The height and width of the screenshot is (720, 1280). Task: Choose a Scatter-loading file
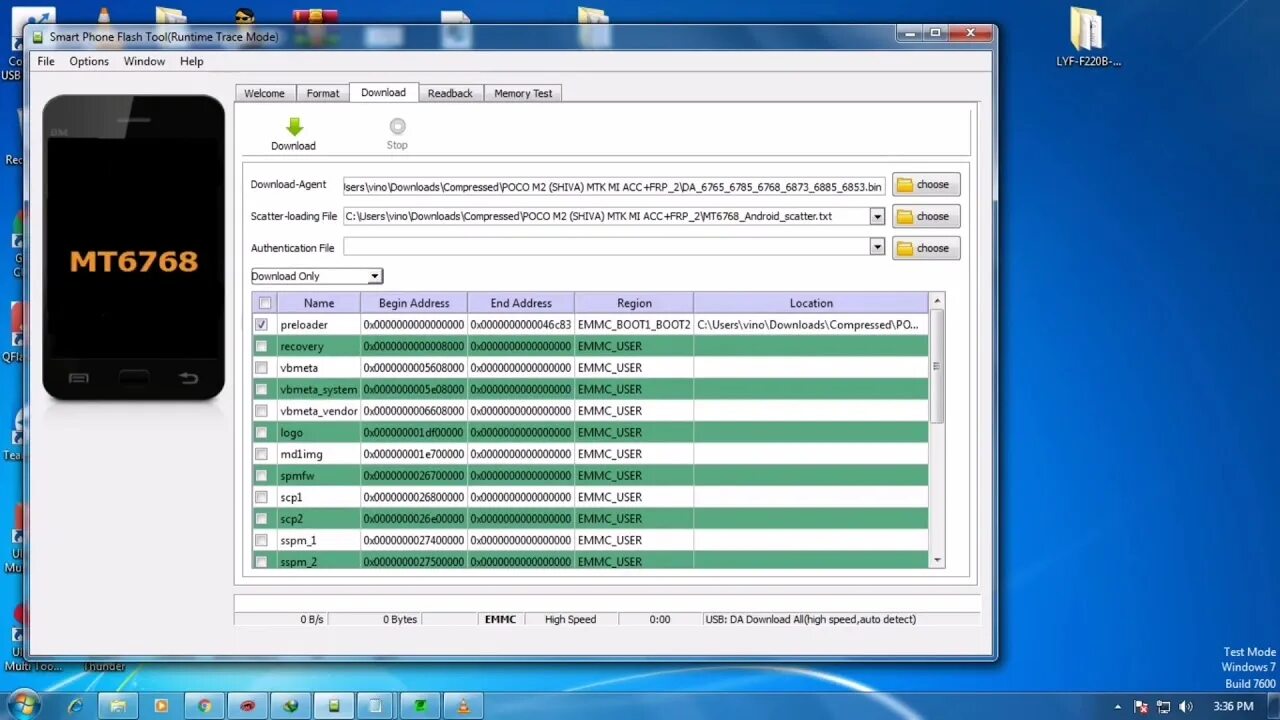coord(926,216)
